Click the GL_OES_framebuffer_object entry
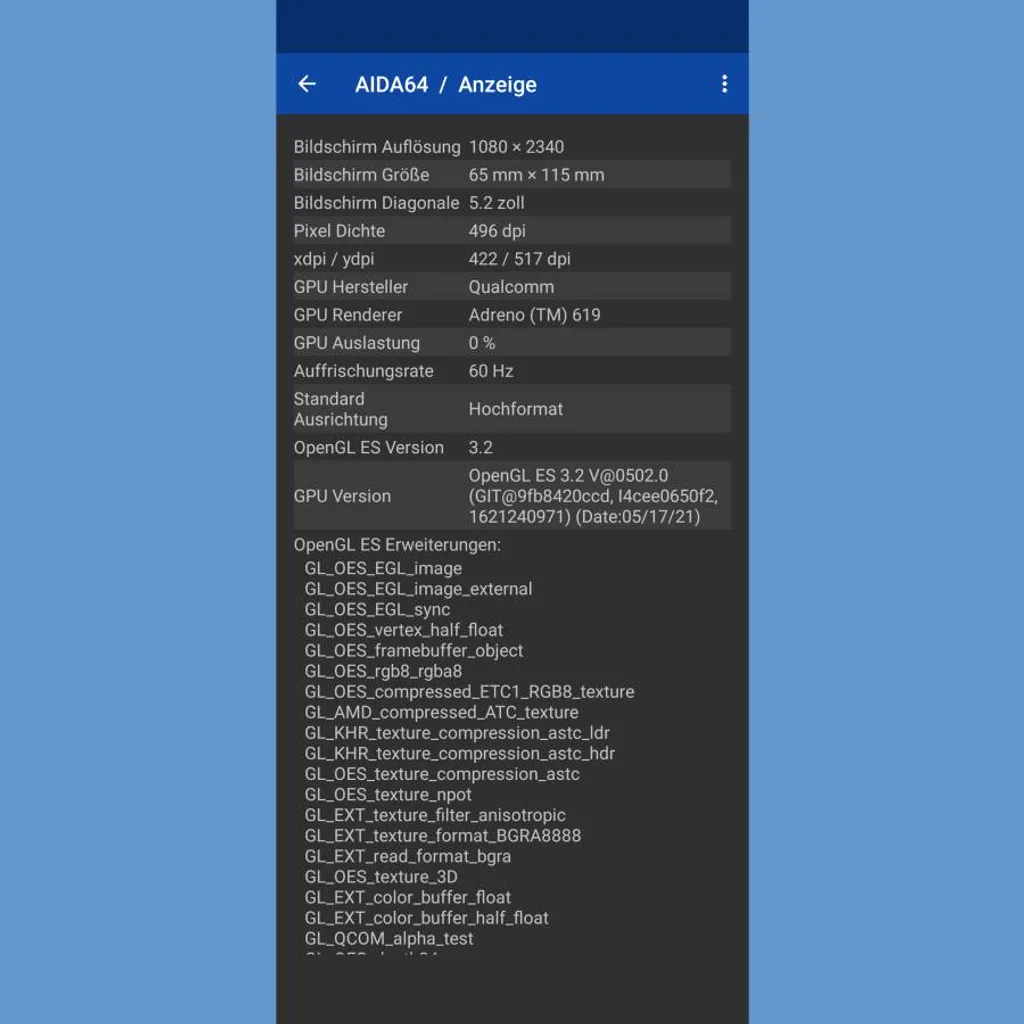1024x1024 pixels. (x=414, y=651)
